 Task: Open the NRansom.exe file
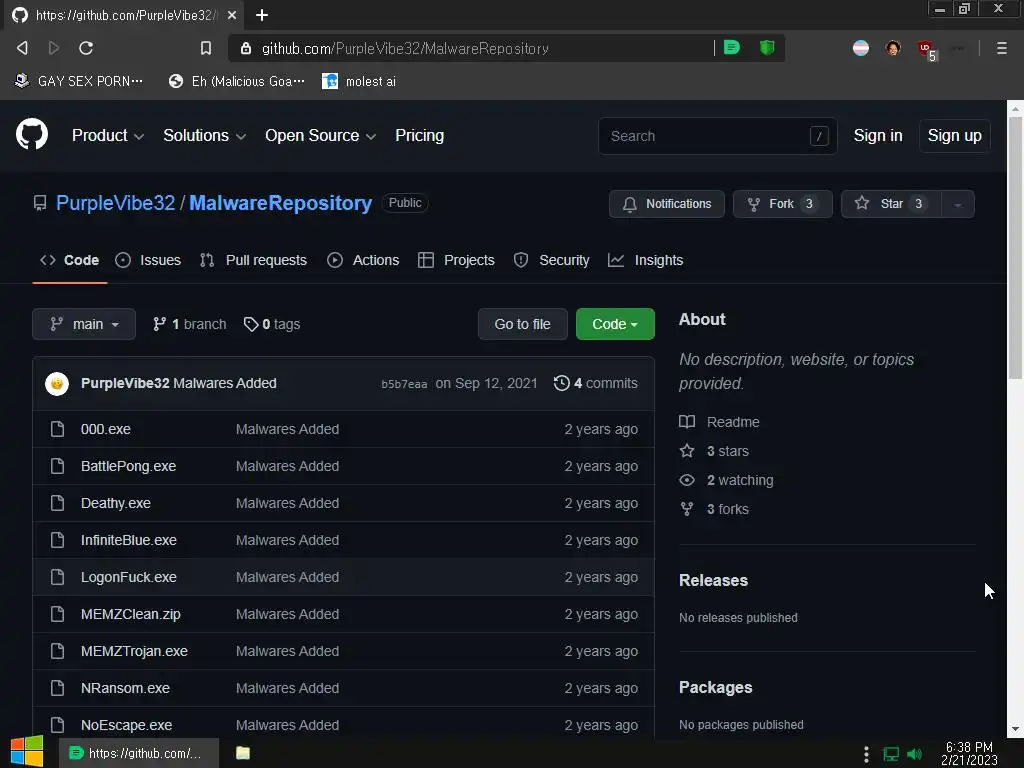125,688
